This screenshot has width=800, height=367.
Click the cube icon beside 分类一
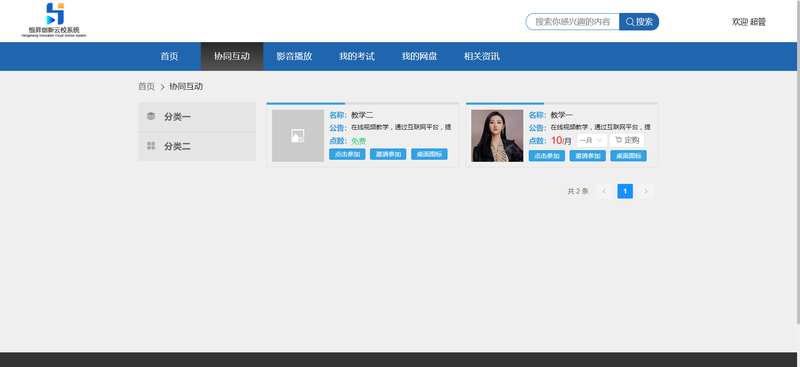click(x=151, y=116)
